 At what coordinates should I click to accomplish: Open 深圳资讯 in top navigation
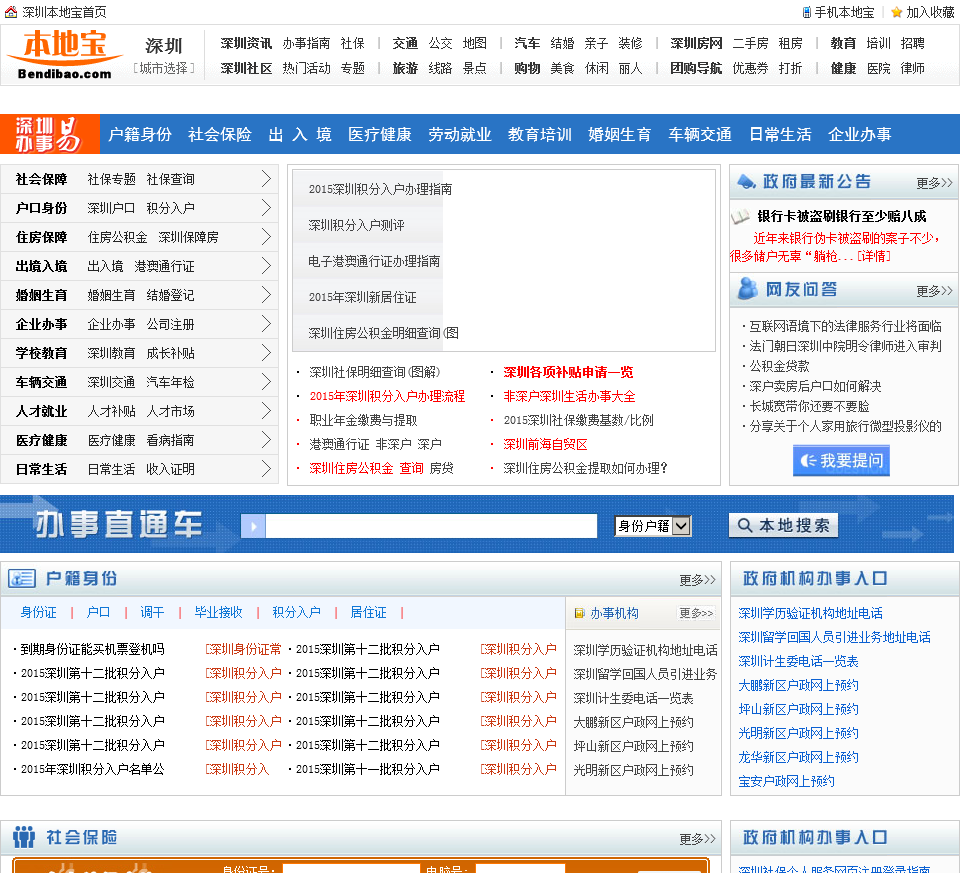coord(246,43)
